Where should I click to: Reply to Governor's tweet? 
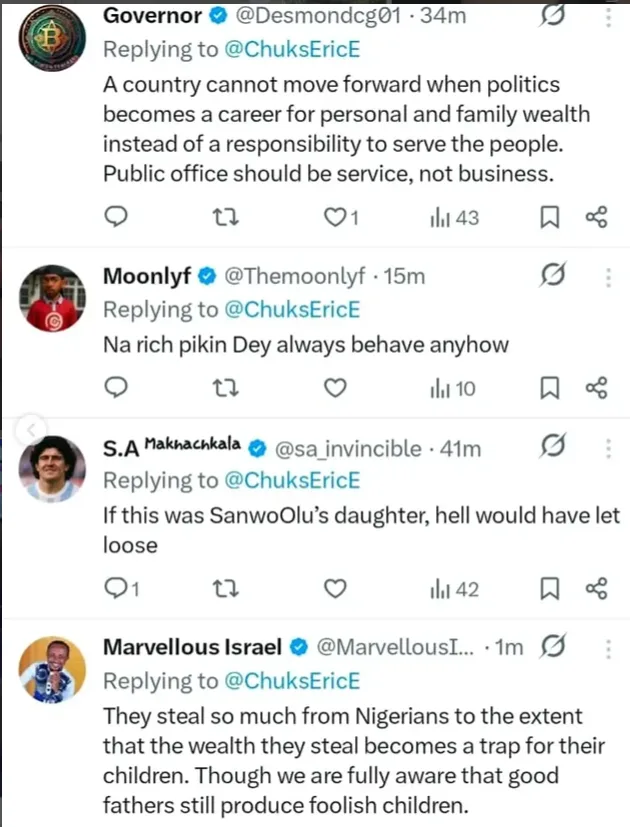[116, 217]
